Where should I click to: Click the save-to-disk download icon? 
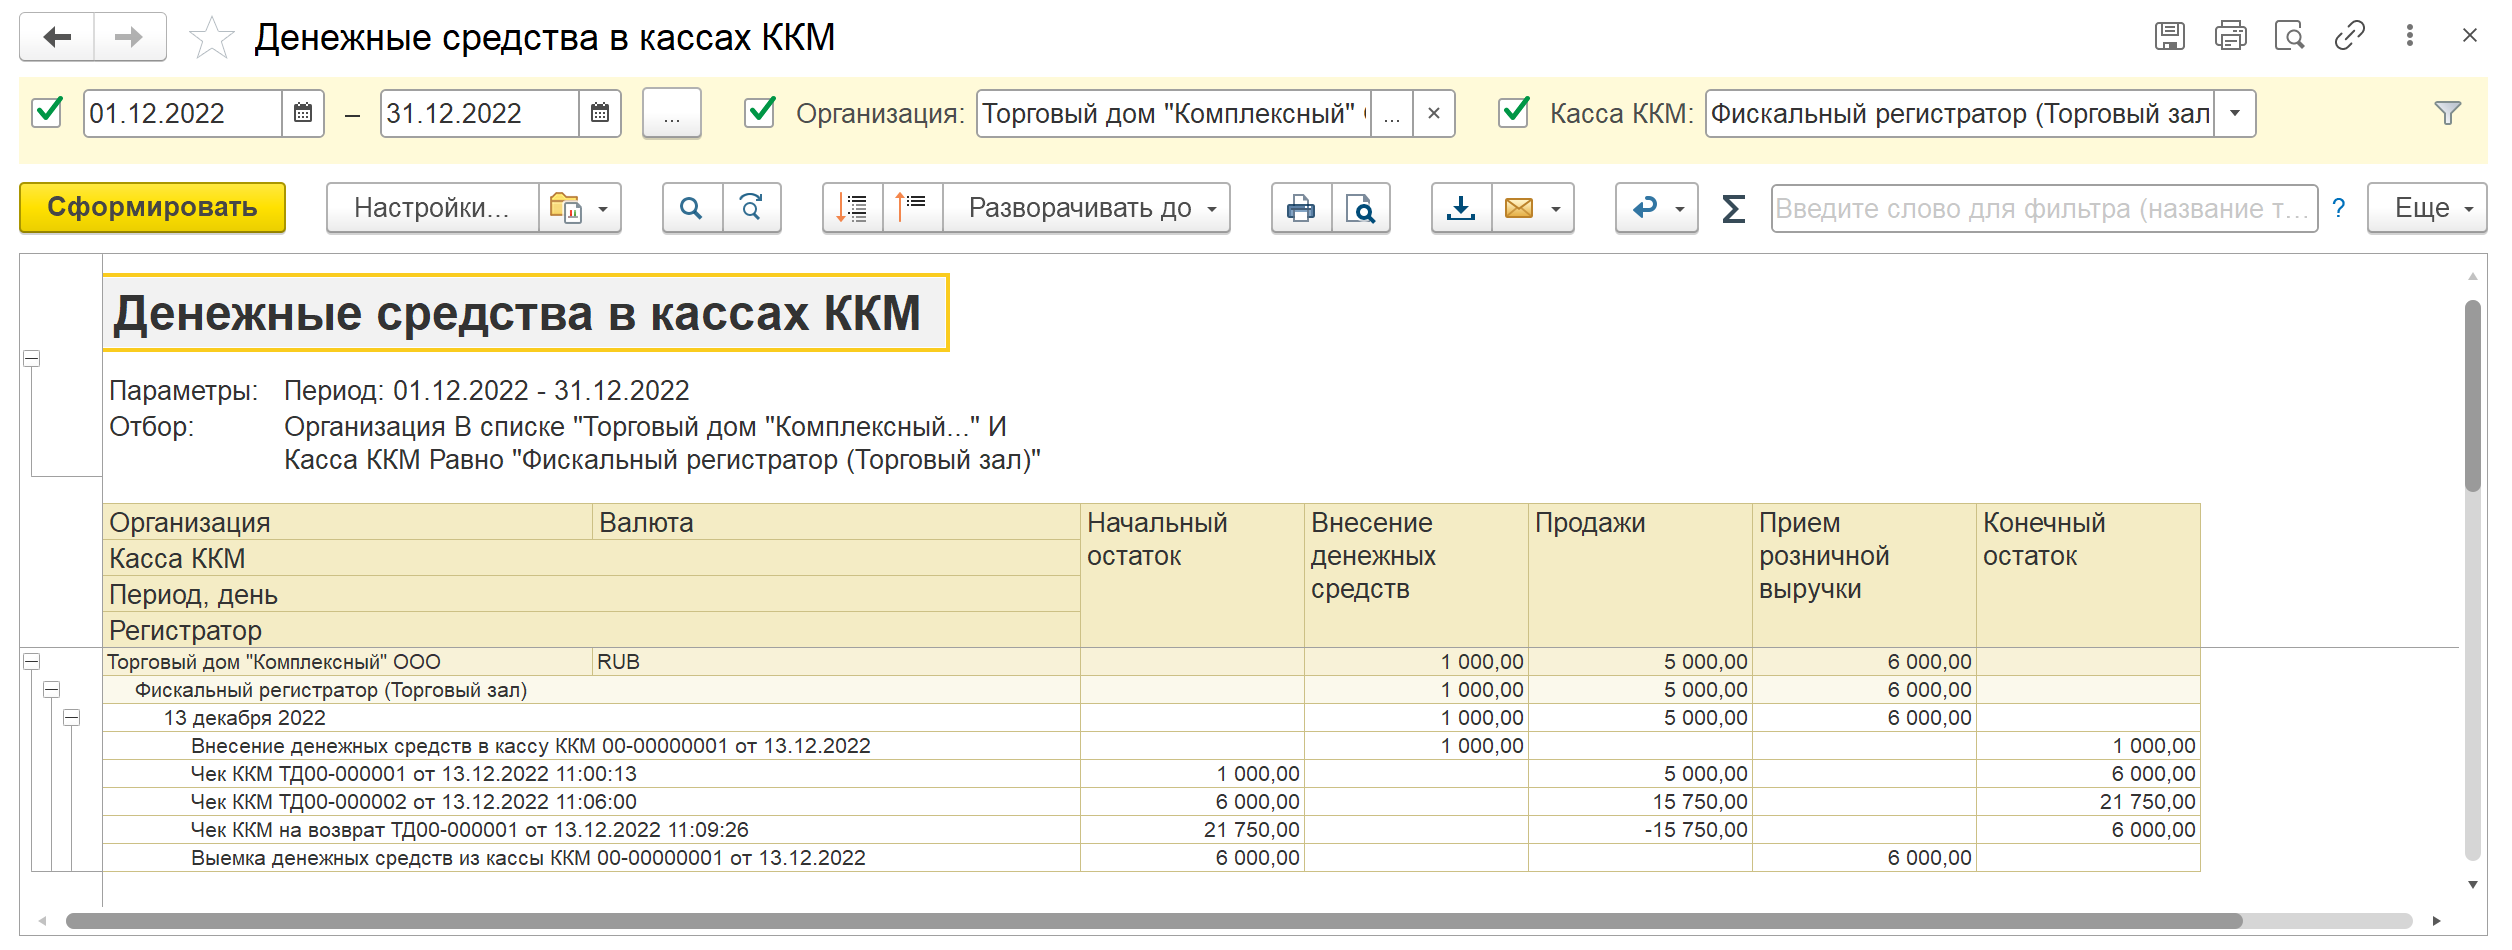pyautogui.click(x=1461, y=208)
